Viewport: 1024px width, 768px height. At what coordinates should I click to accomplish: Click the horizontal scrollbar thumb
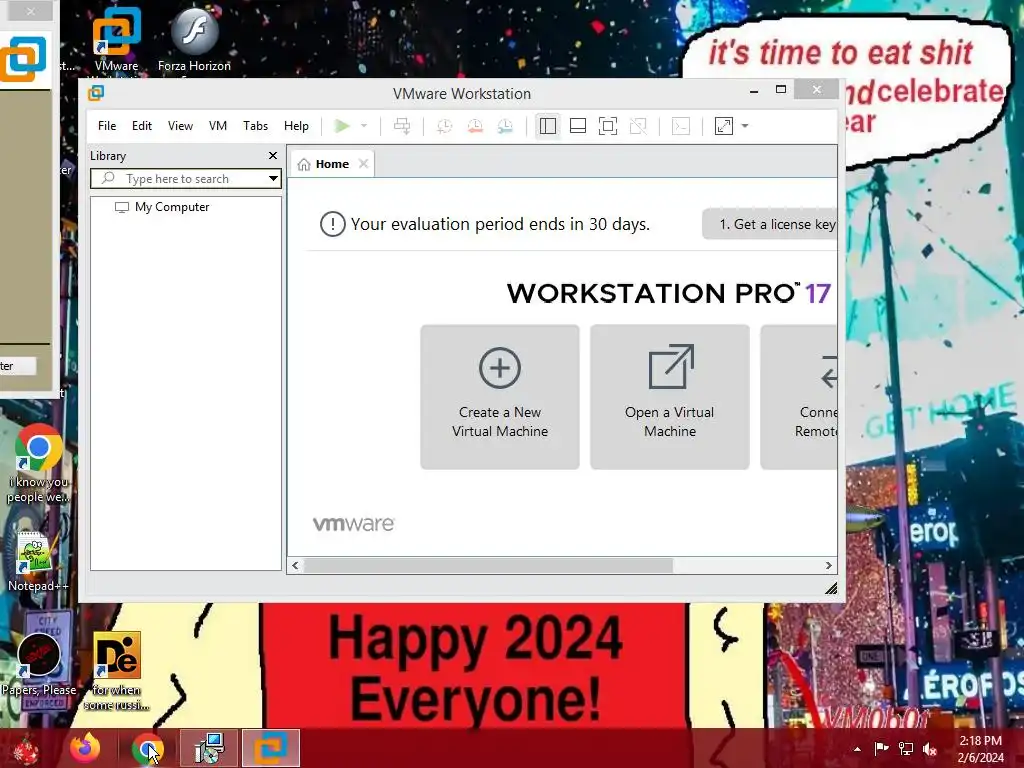coord(488,566)
